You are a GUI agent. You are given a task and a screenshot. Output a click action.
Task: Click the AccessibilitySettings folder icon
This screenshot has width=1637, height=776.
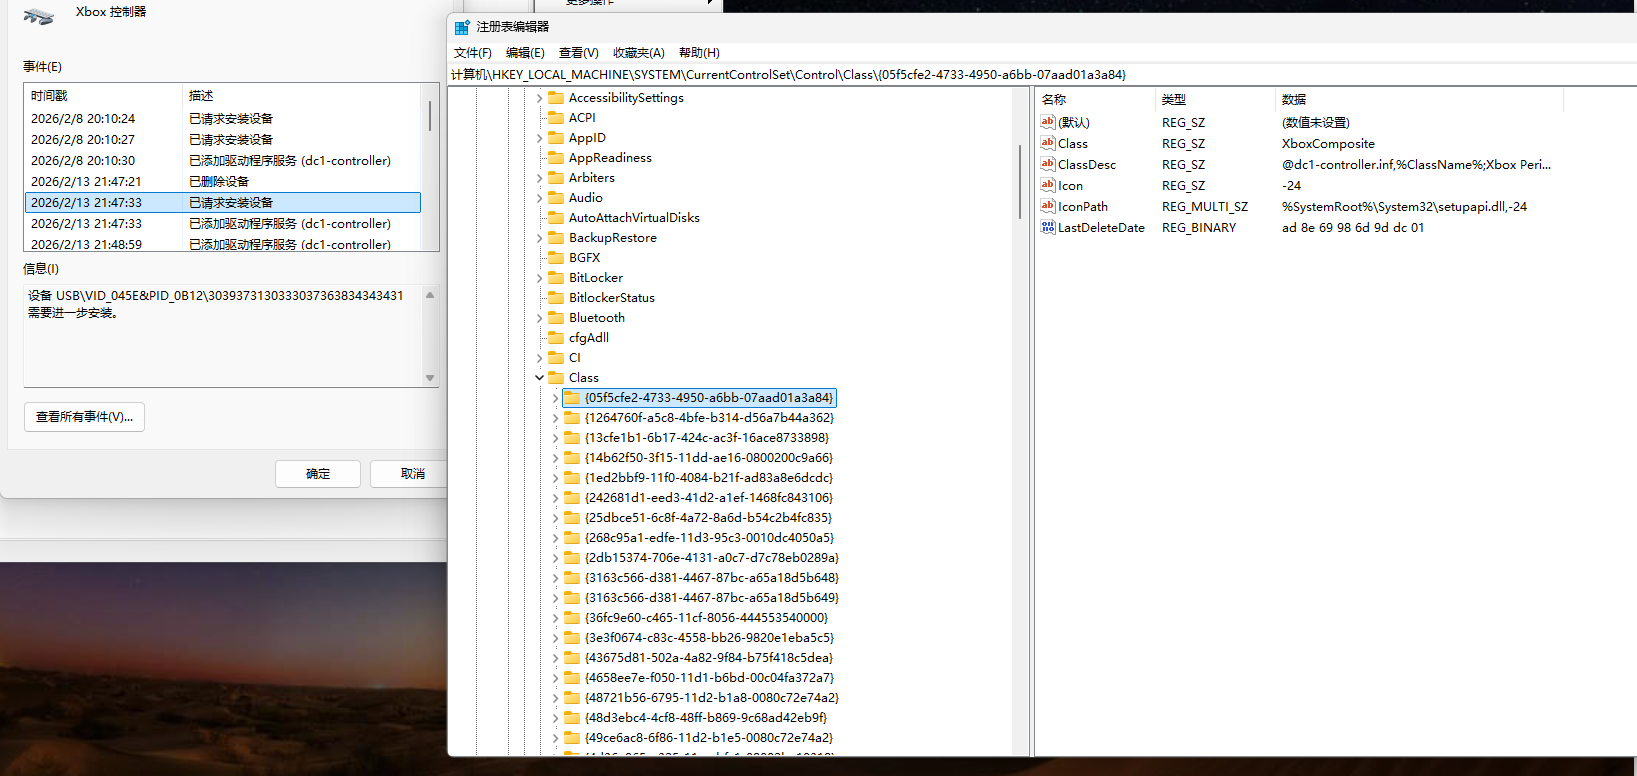point(557,98)
